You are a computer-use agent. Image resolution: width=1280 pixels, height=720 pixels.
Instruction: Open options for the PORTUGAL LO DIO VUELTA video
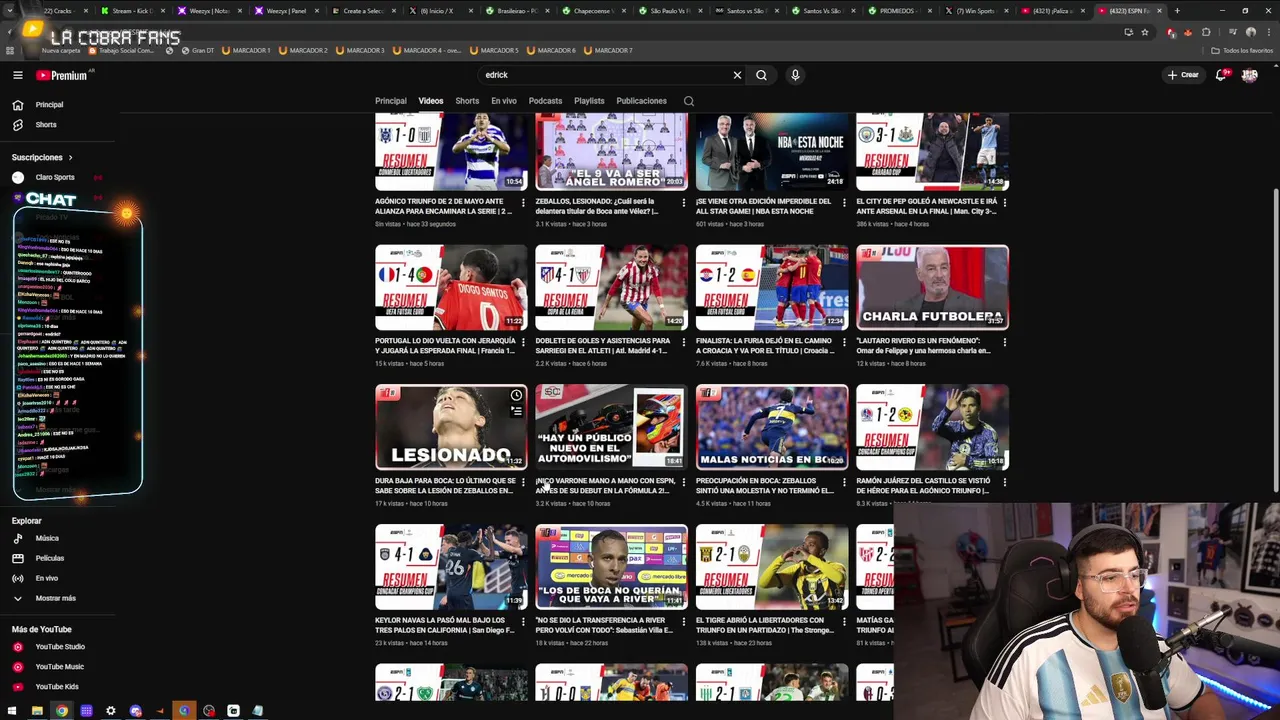pyautogui.click(x=523, y=342)
